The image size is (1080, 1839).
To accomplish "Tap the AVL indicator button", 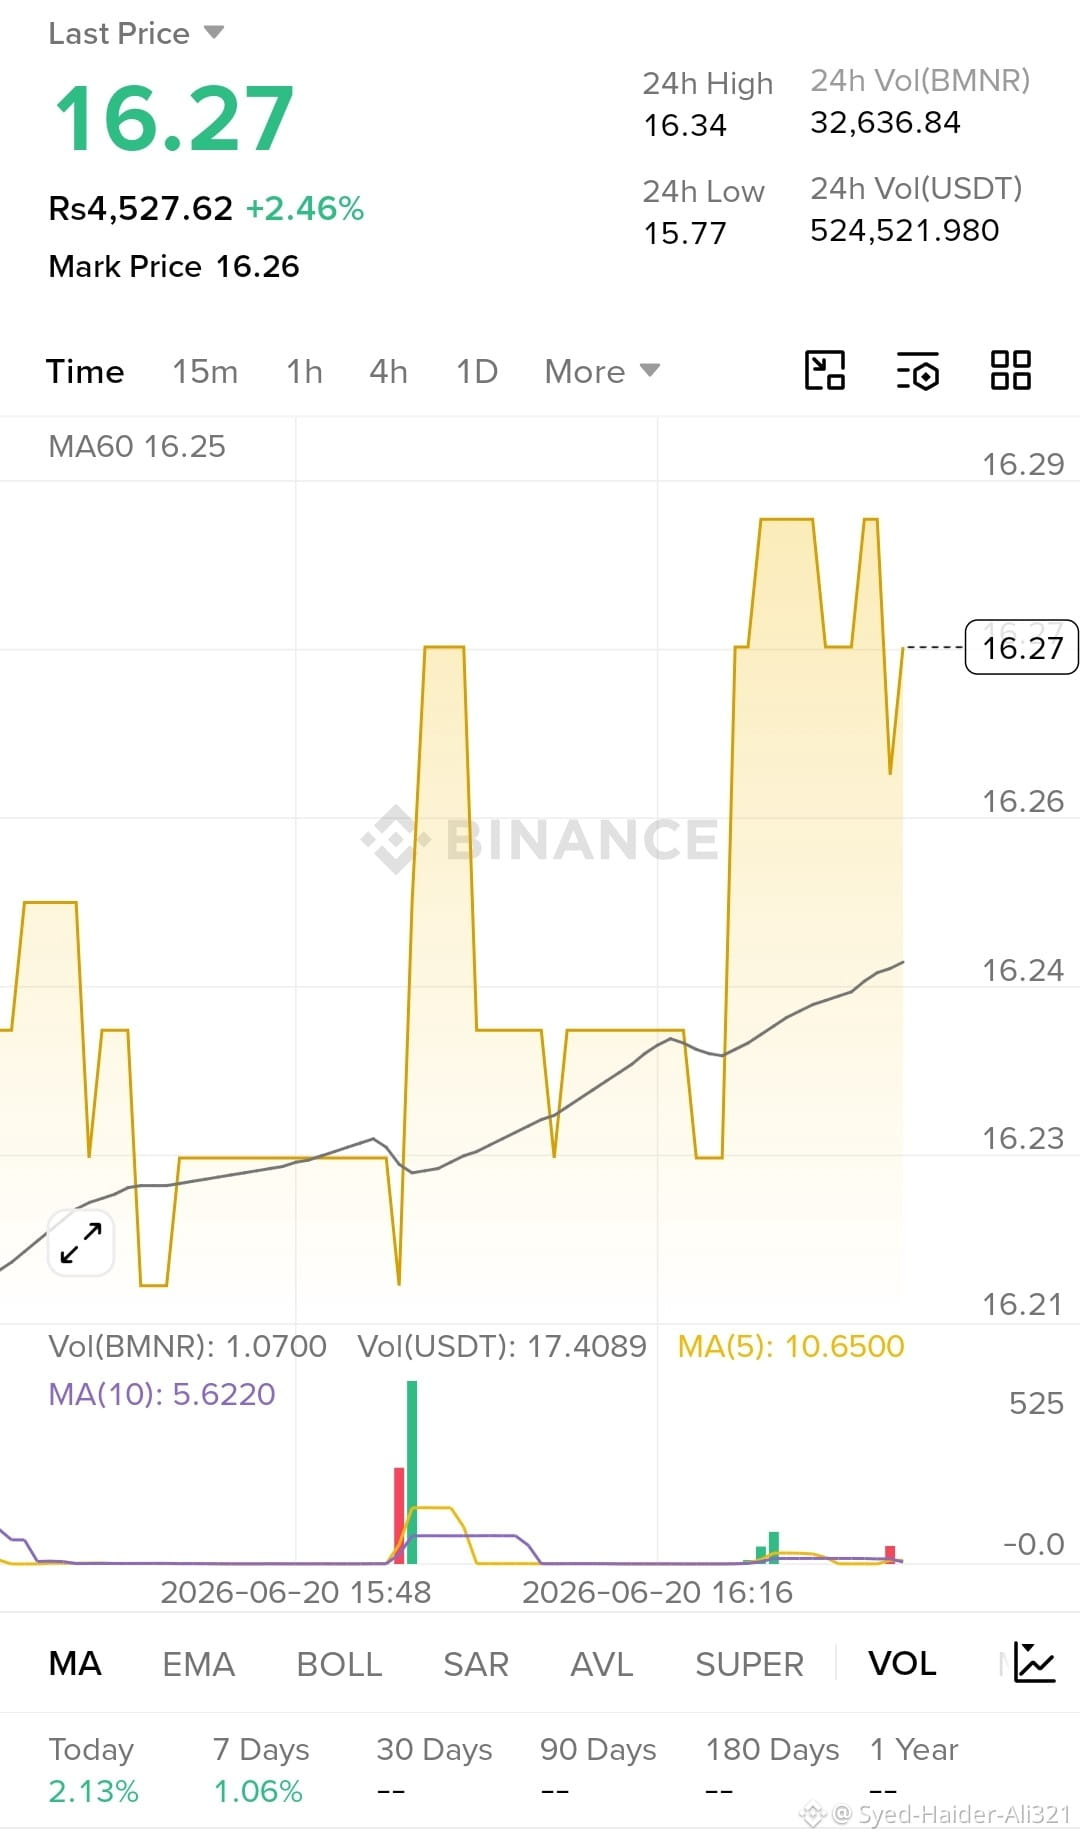I will (601, 1663).
